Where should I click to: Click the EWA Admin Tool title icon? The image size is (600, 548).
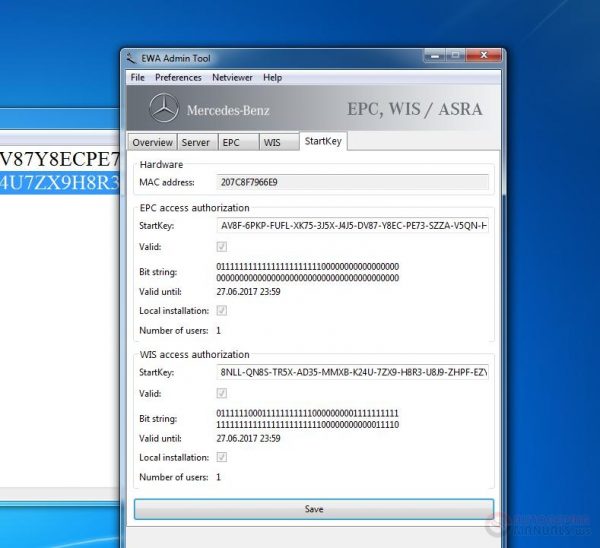(x=131, y=58)
